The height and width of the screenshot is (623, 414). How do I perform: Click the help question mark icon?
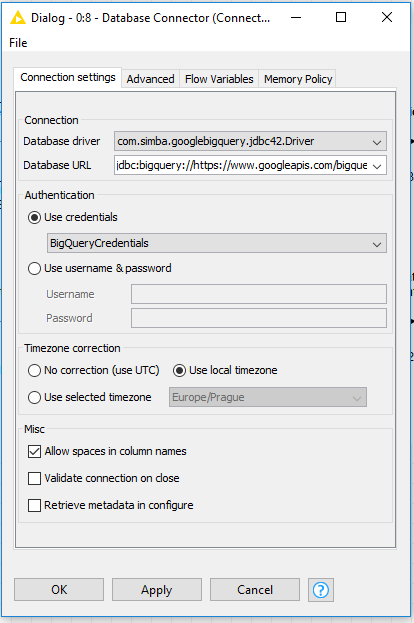click(x=321, y=590)
